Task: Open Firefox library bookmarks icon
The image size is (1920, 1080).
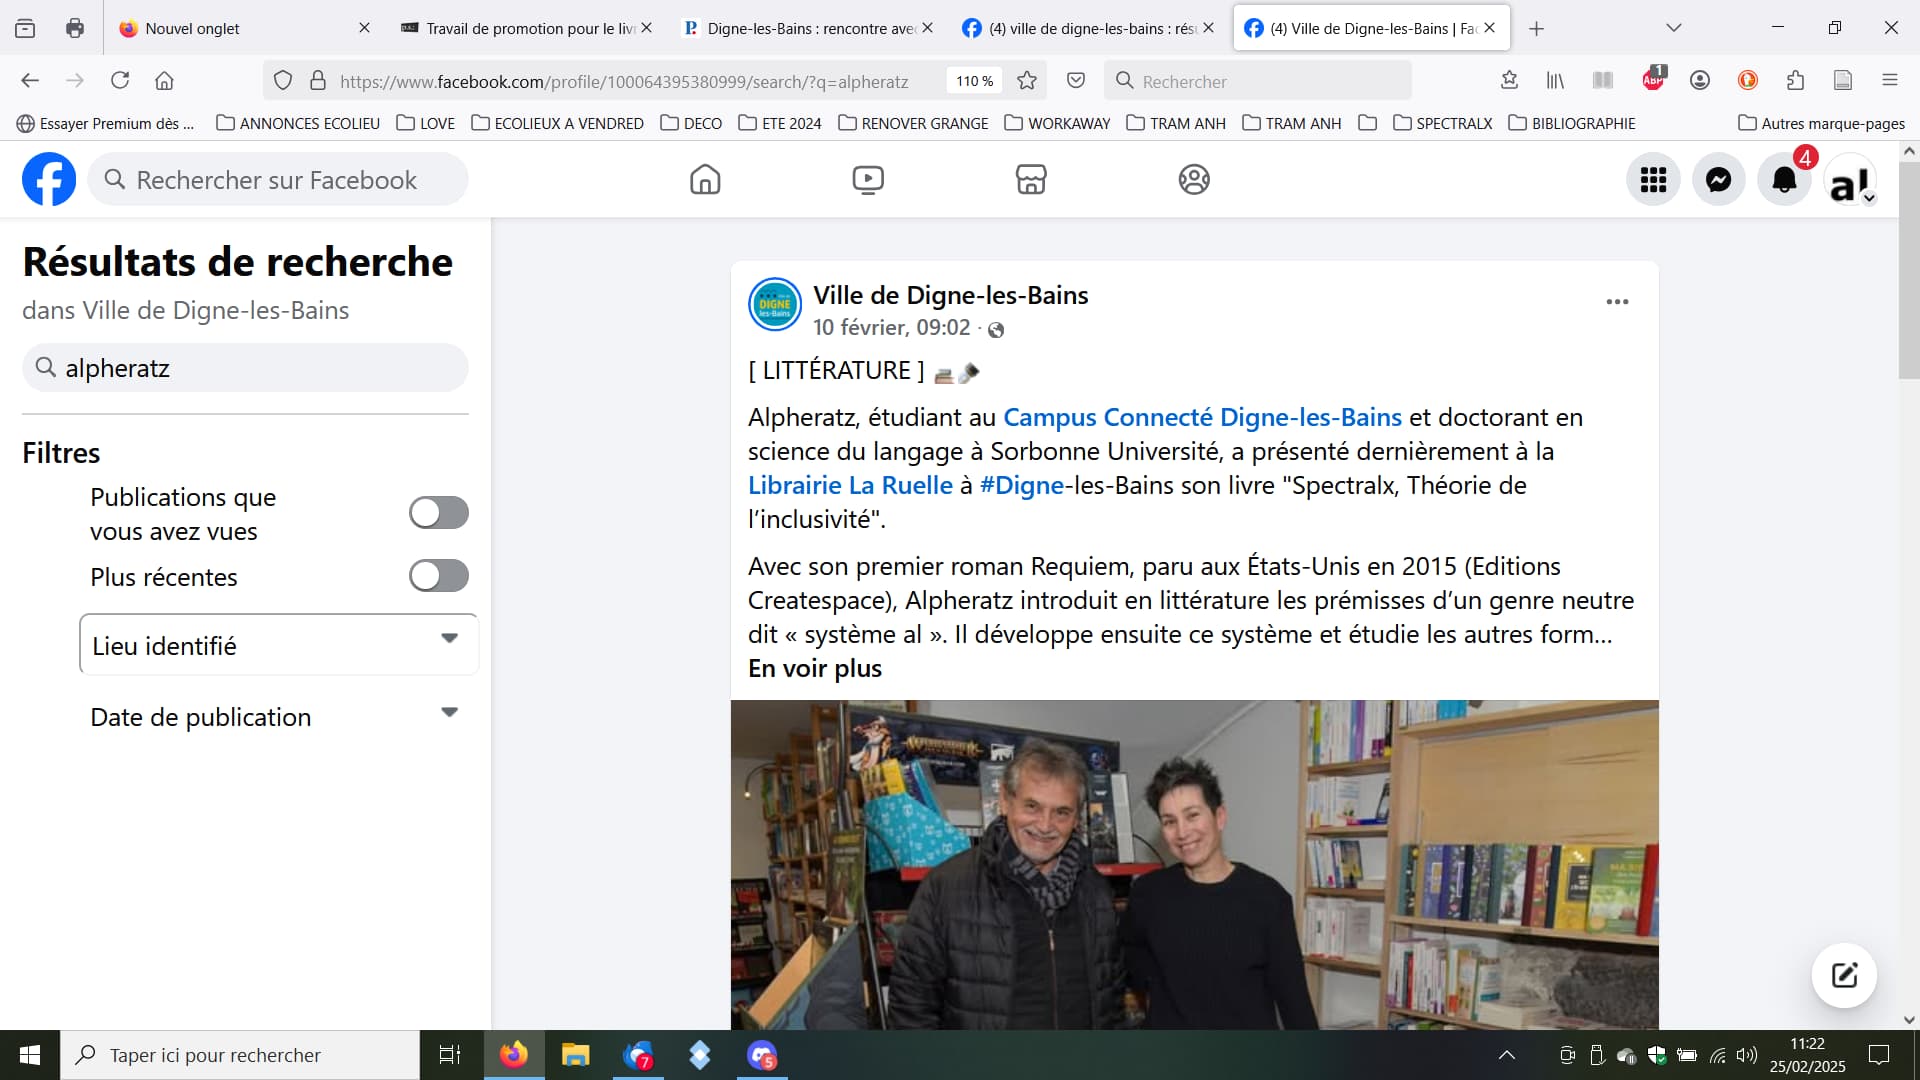Action: coord(1555,81)
